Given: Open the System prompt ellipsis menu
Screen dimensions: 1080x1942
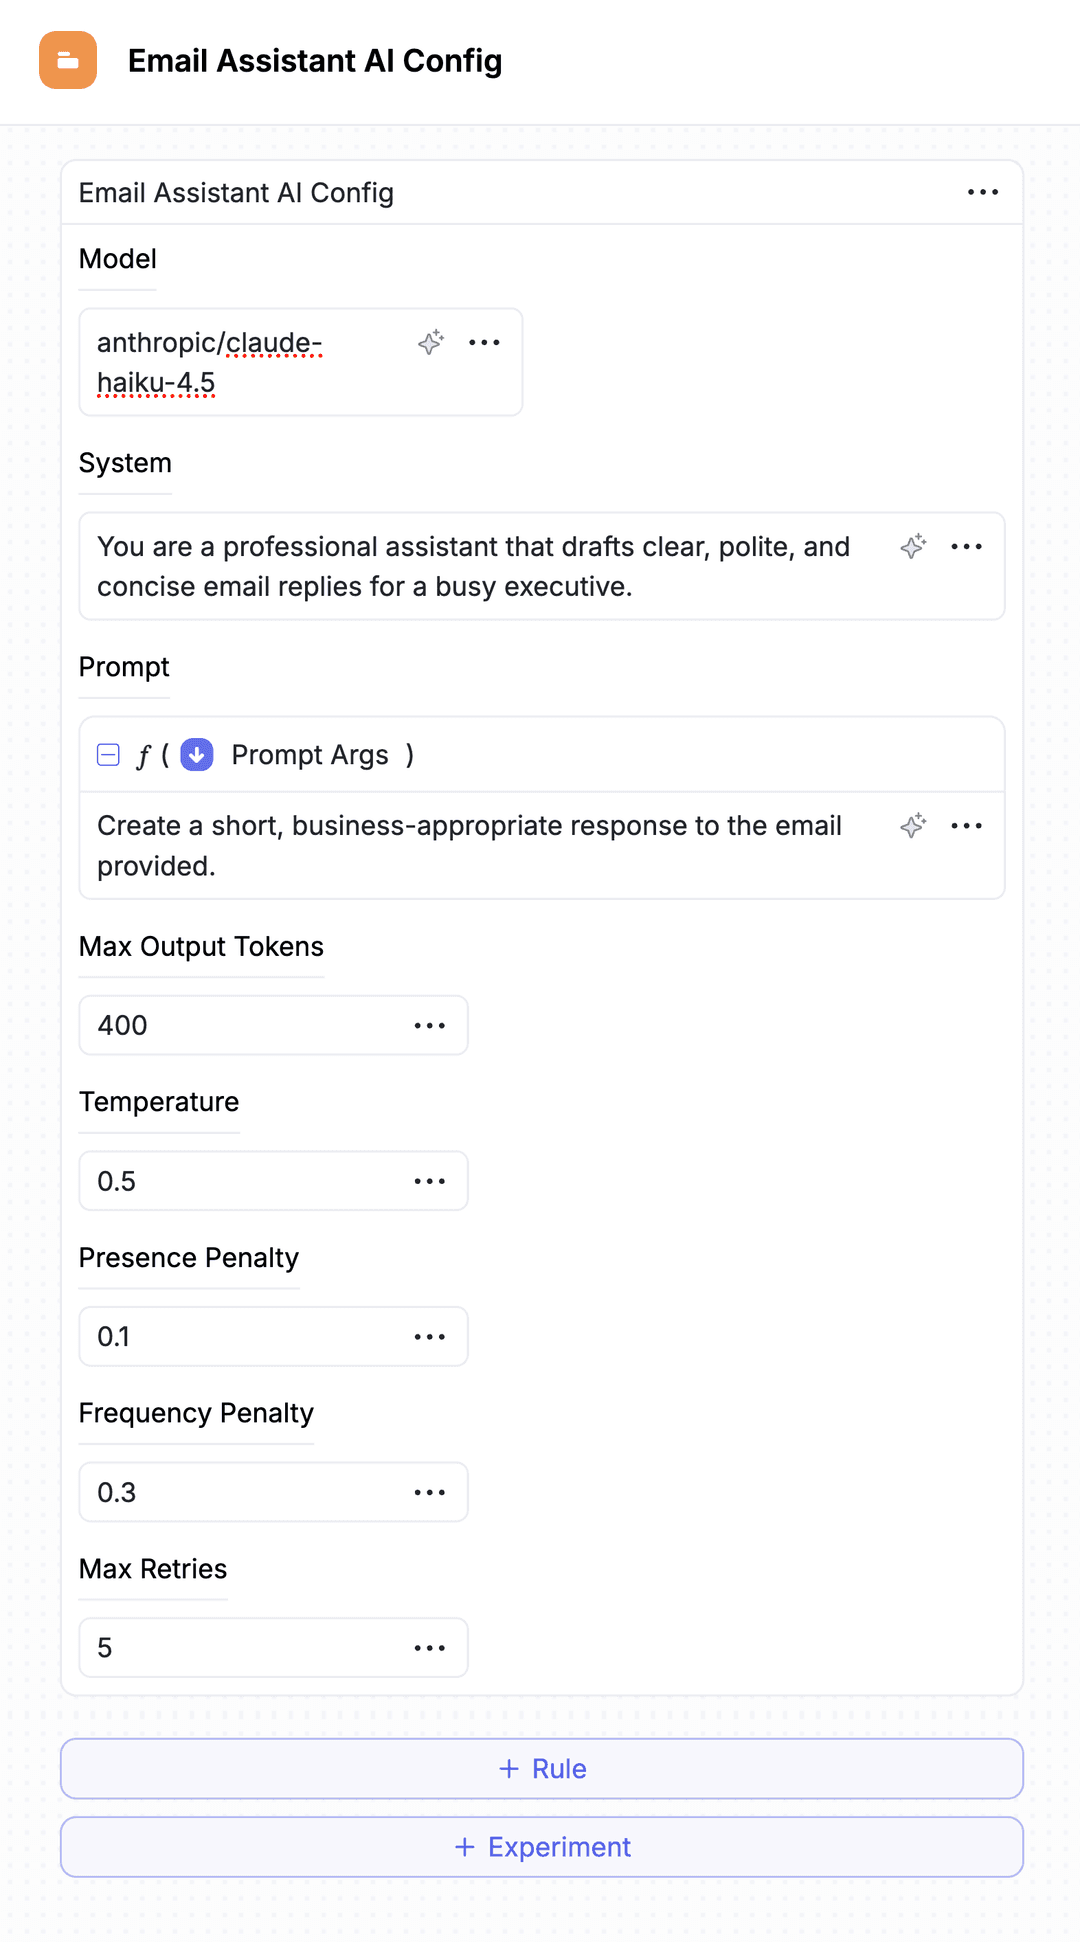Looking at the screenshot, I should pyautogui.click(x=966, y=546).
